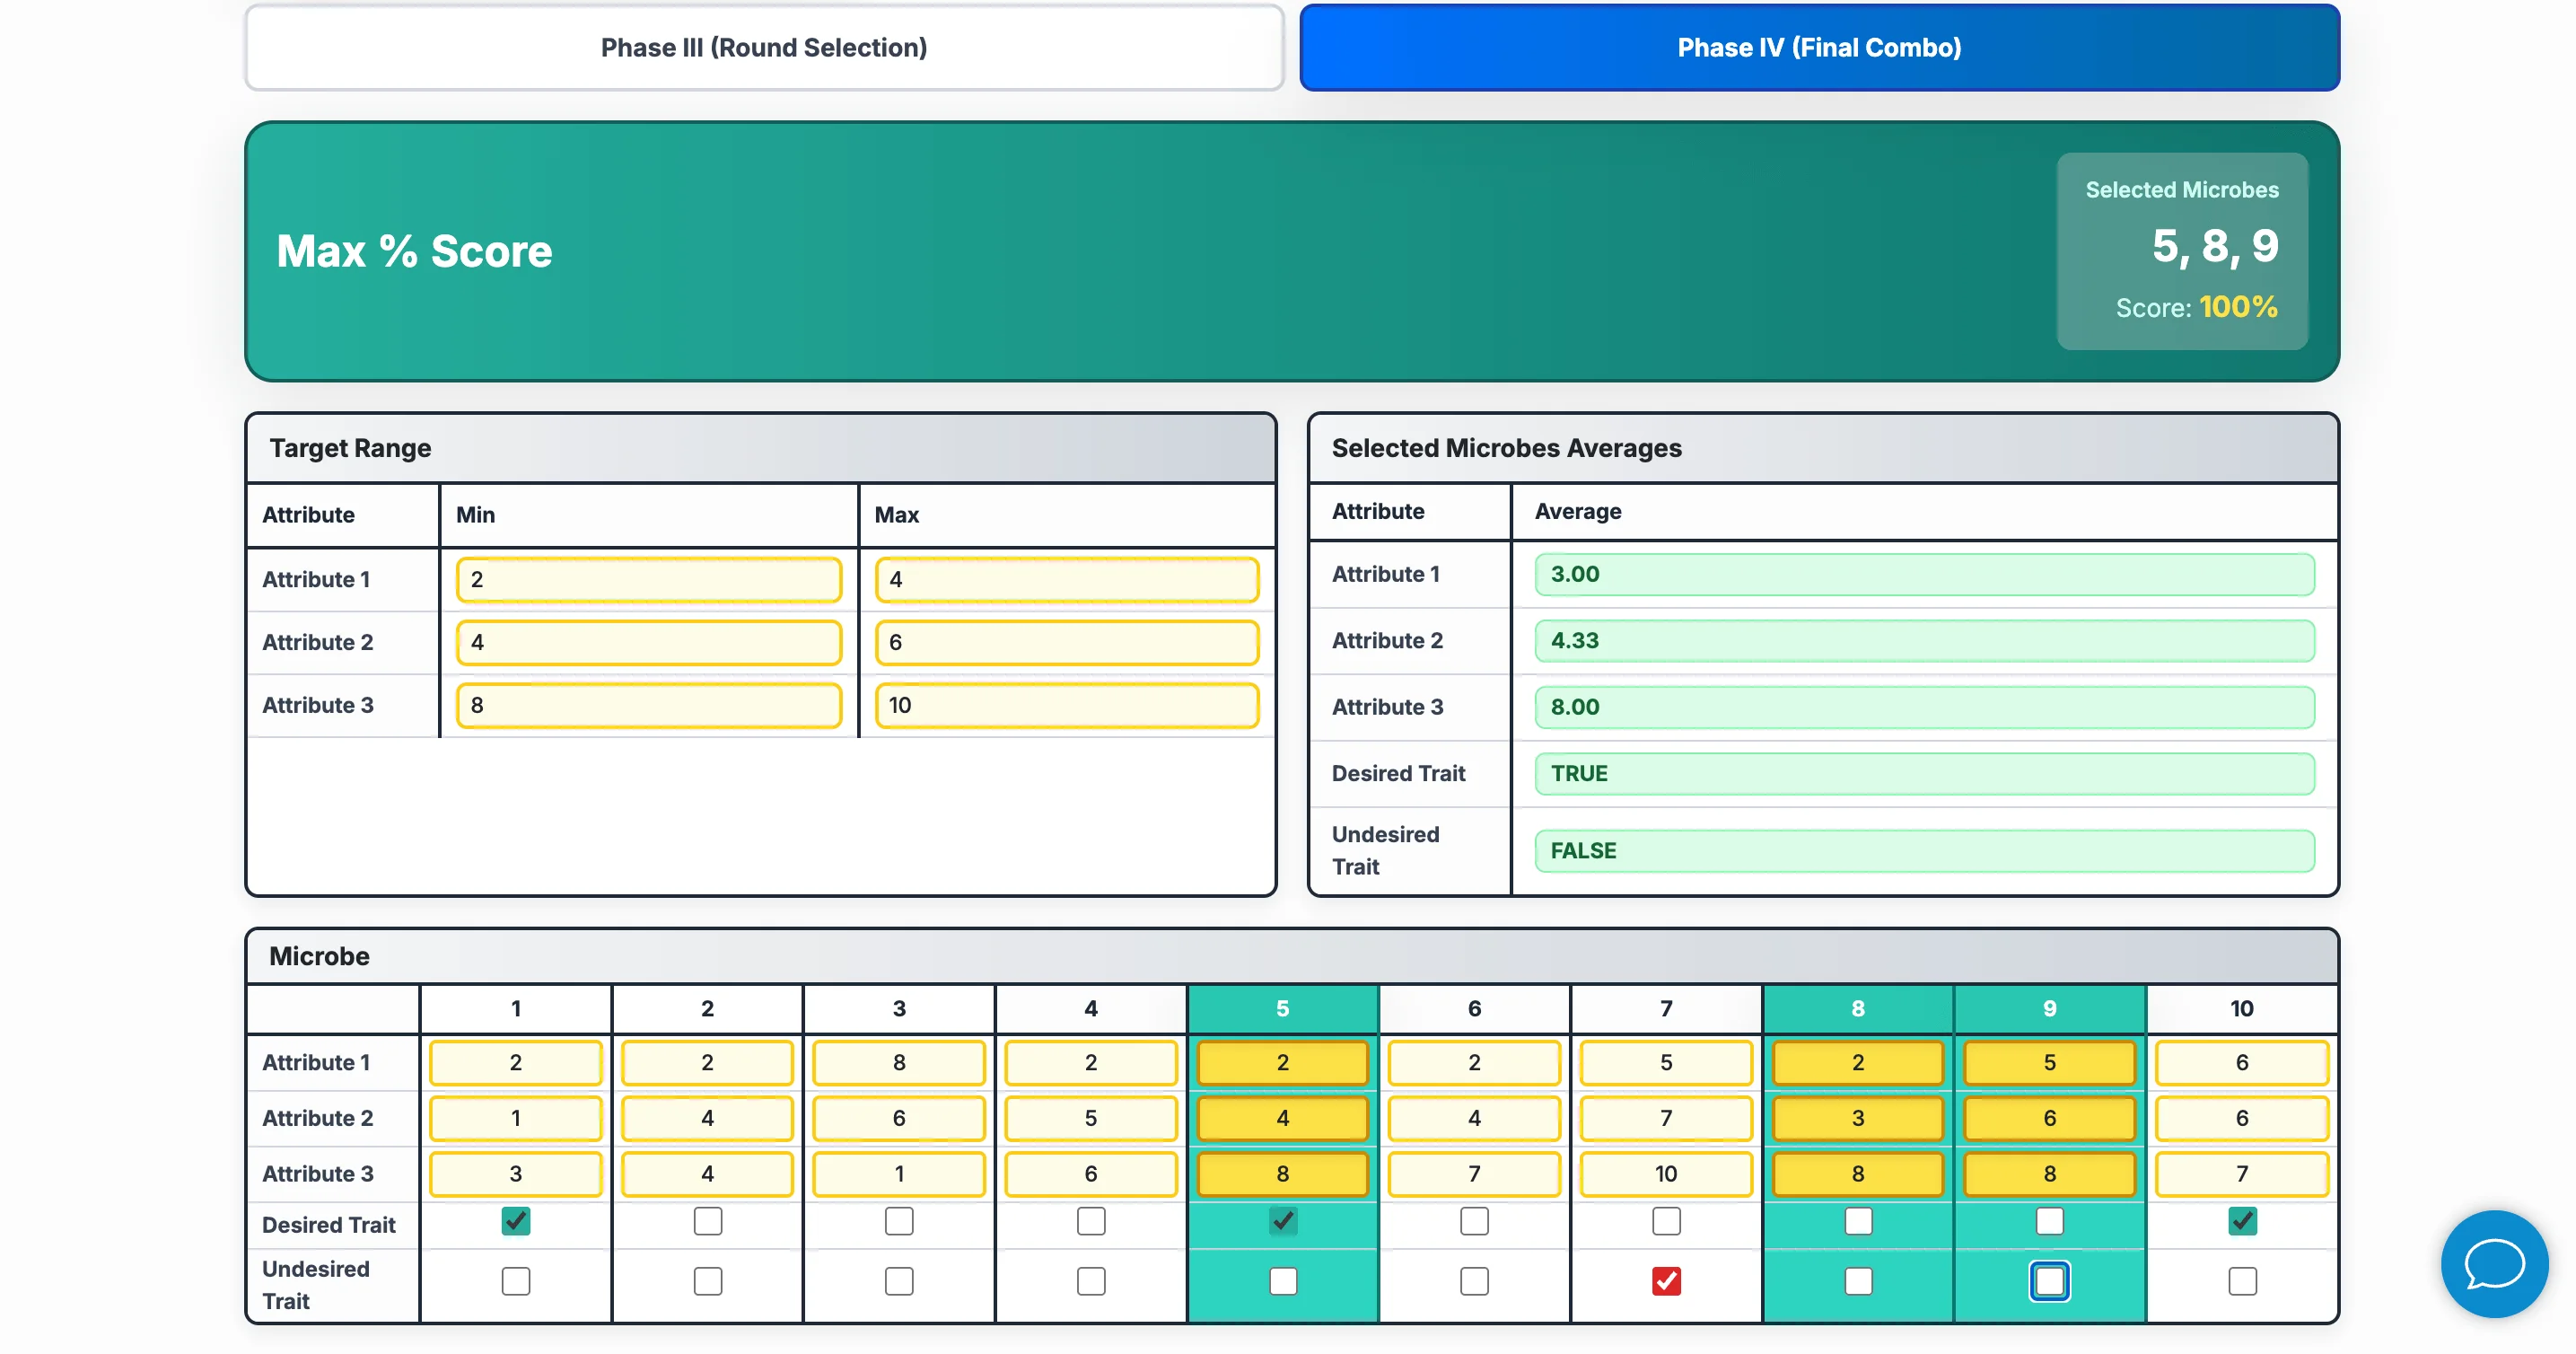Edit Microbe 5's Attribute 3 value of 8

[1282, 1174]
